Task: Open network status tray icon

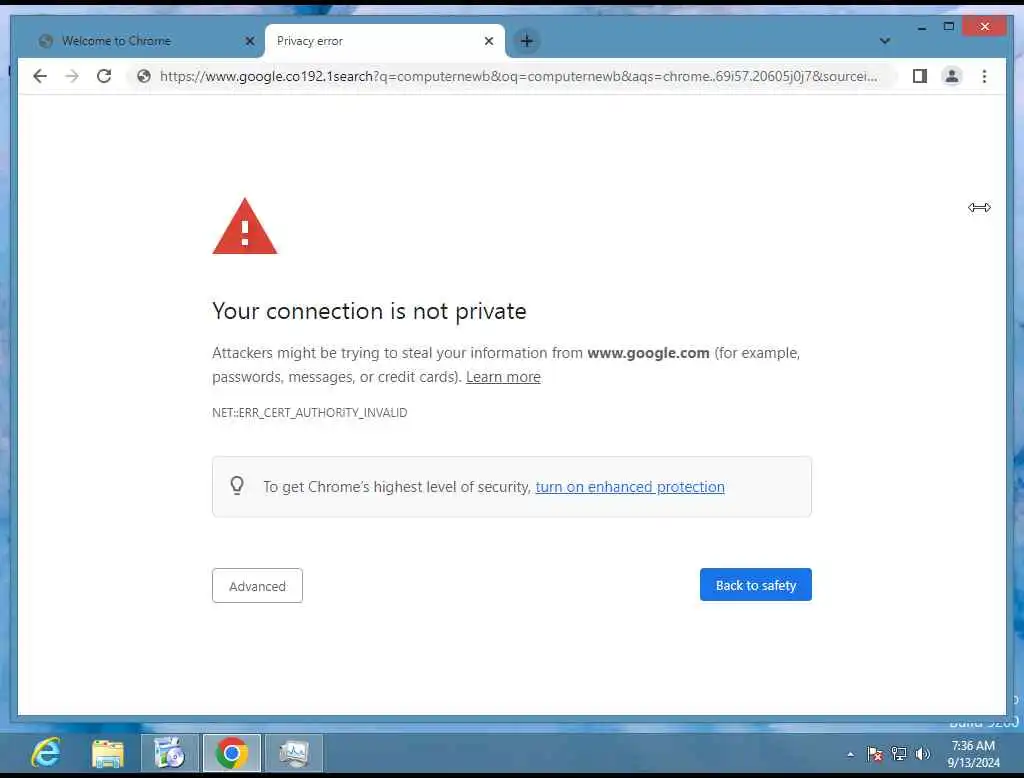Action: (x=899, y=754)
